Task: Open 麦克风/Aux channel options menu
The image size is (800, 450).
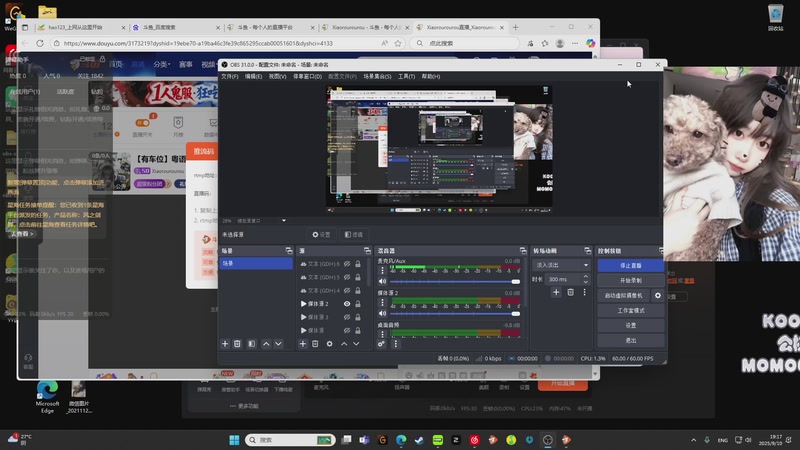Action: click(382, 270)
